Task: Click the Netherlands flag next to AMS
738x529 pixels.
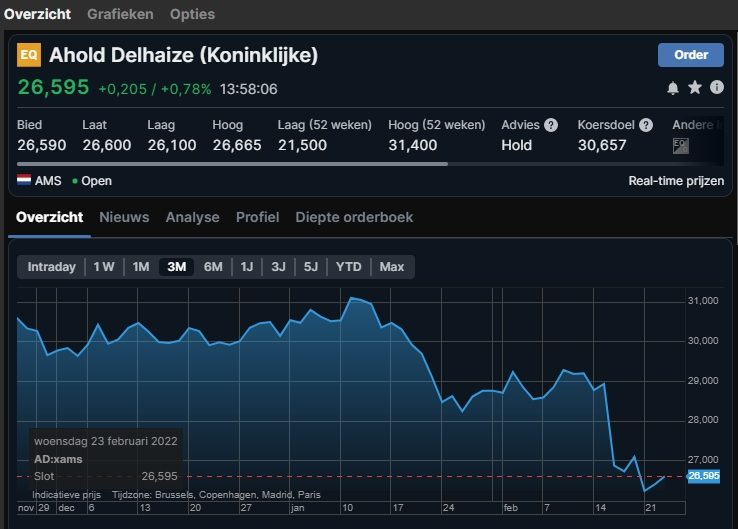Action: pyautogui.click(x=25, y=181)
